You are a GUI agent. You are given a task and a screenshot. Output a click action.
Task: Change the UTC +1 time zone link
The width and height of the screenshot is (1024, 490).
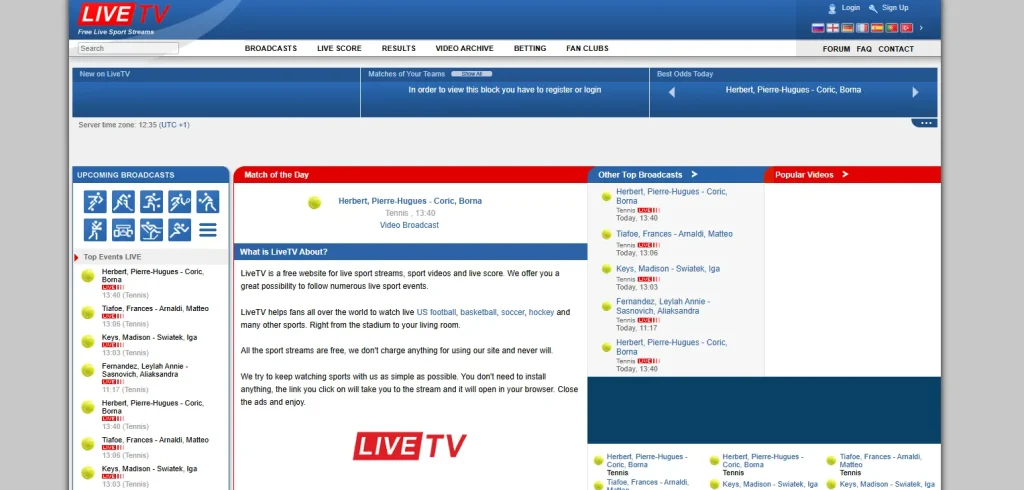tap(174, 125)
